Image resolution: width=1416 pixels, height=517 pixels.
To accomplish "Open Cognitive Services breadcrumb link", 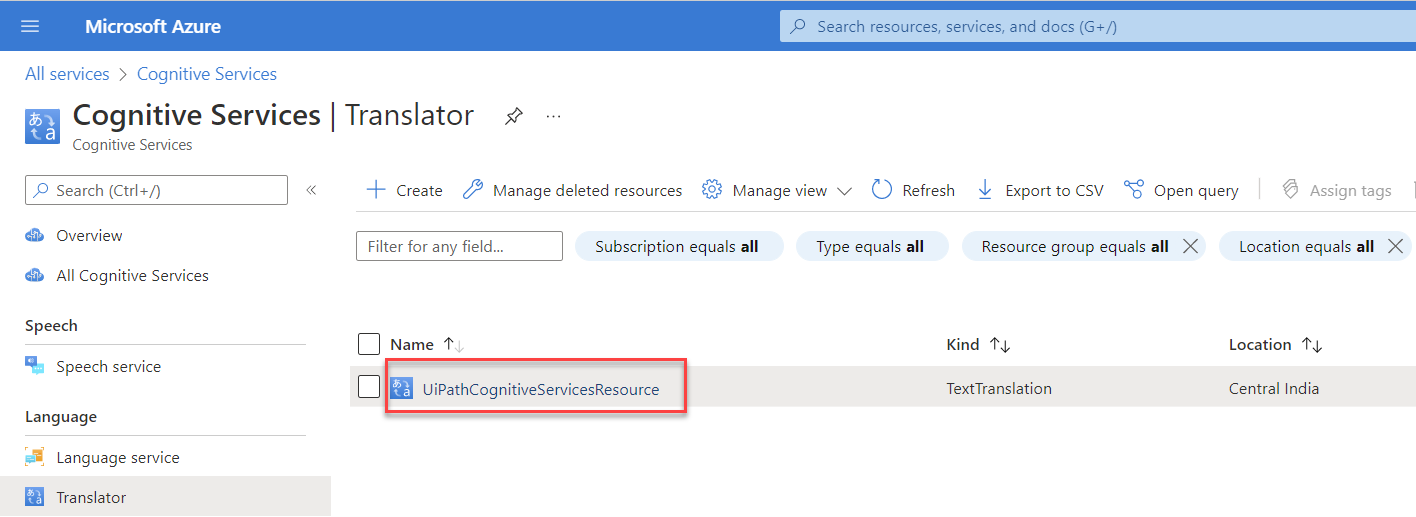I will pos(207,74).
